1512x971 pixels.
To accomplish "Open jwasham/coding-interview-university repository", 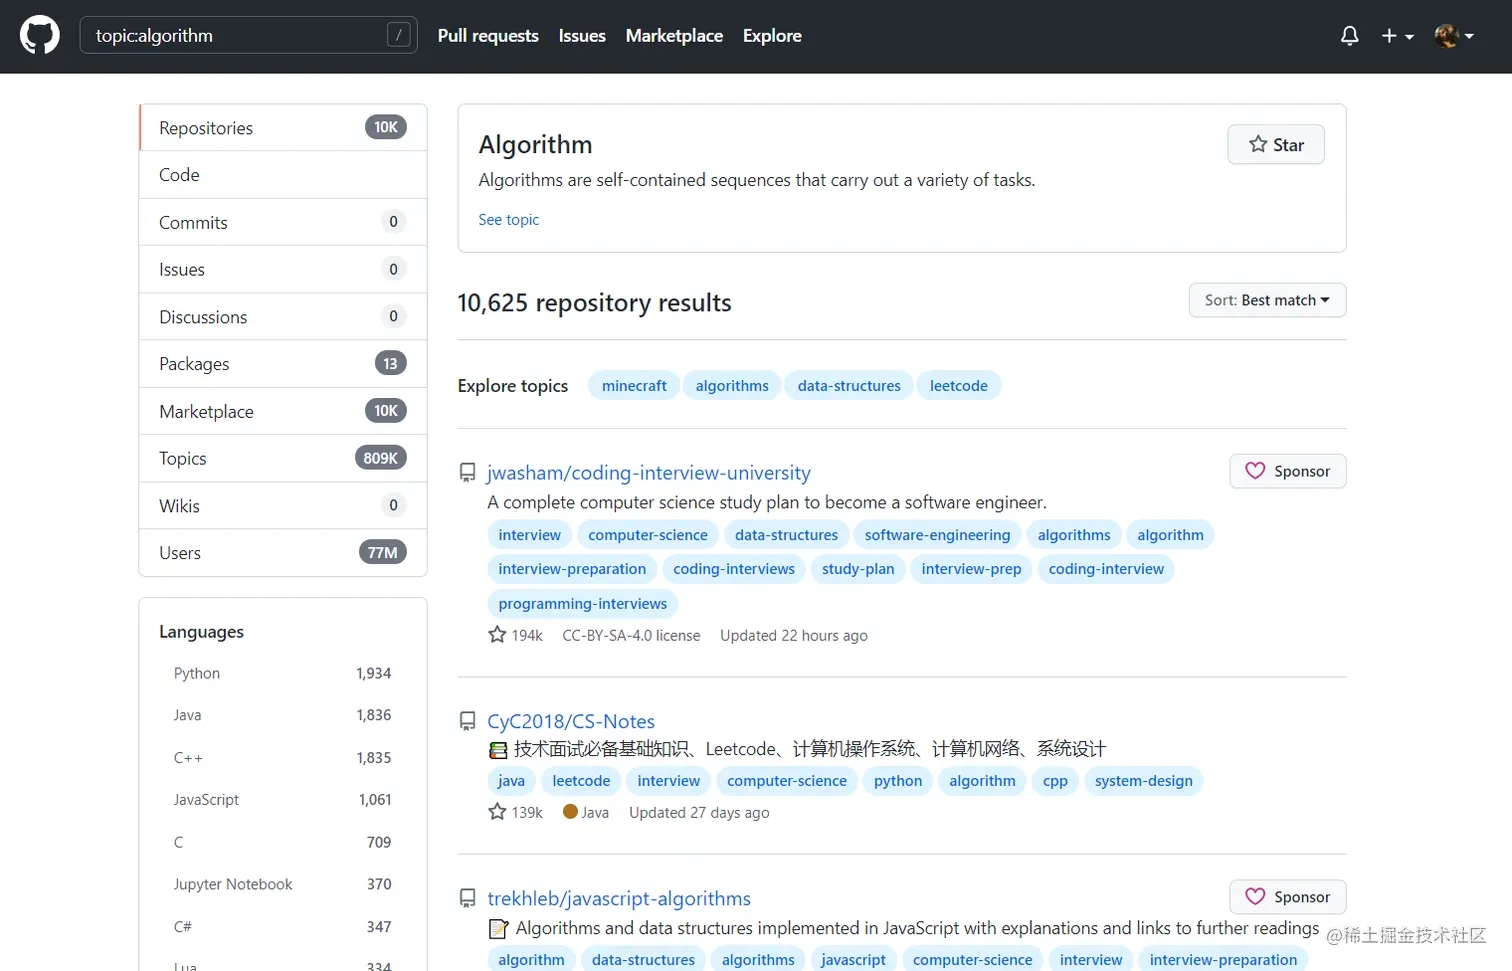I will (649, 472).
